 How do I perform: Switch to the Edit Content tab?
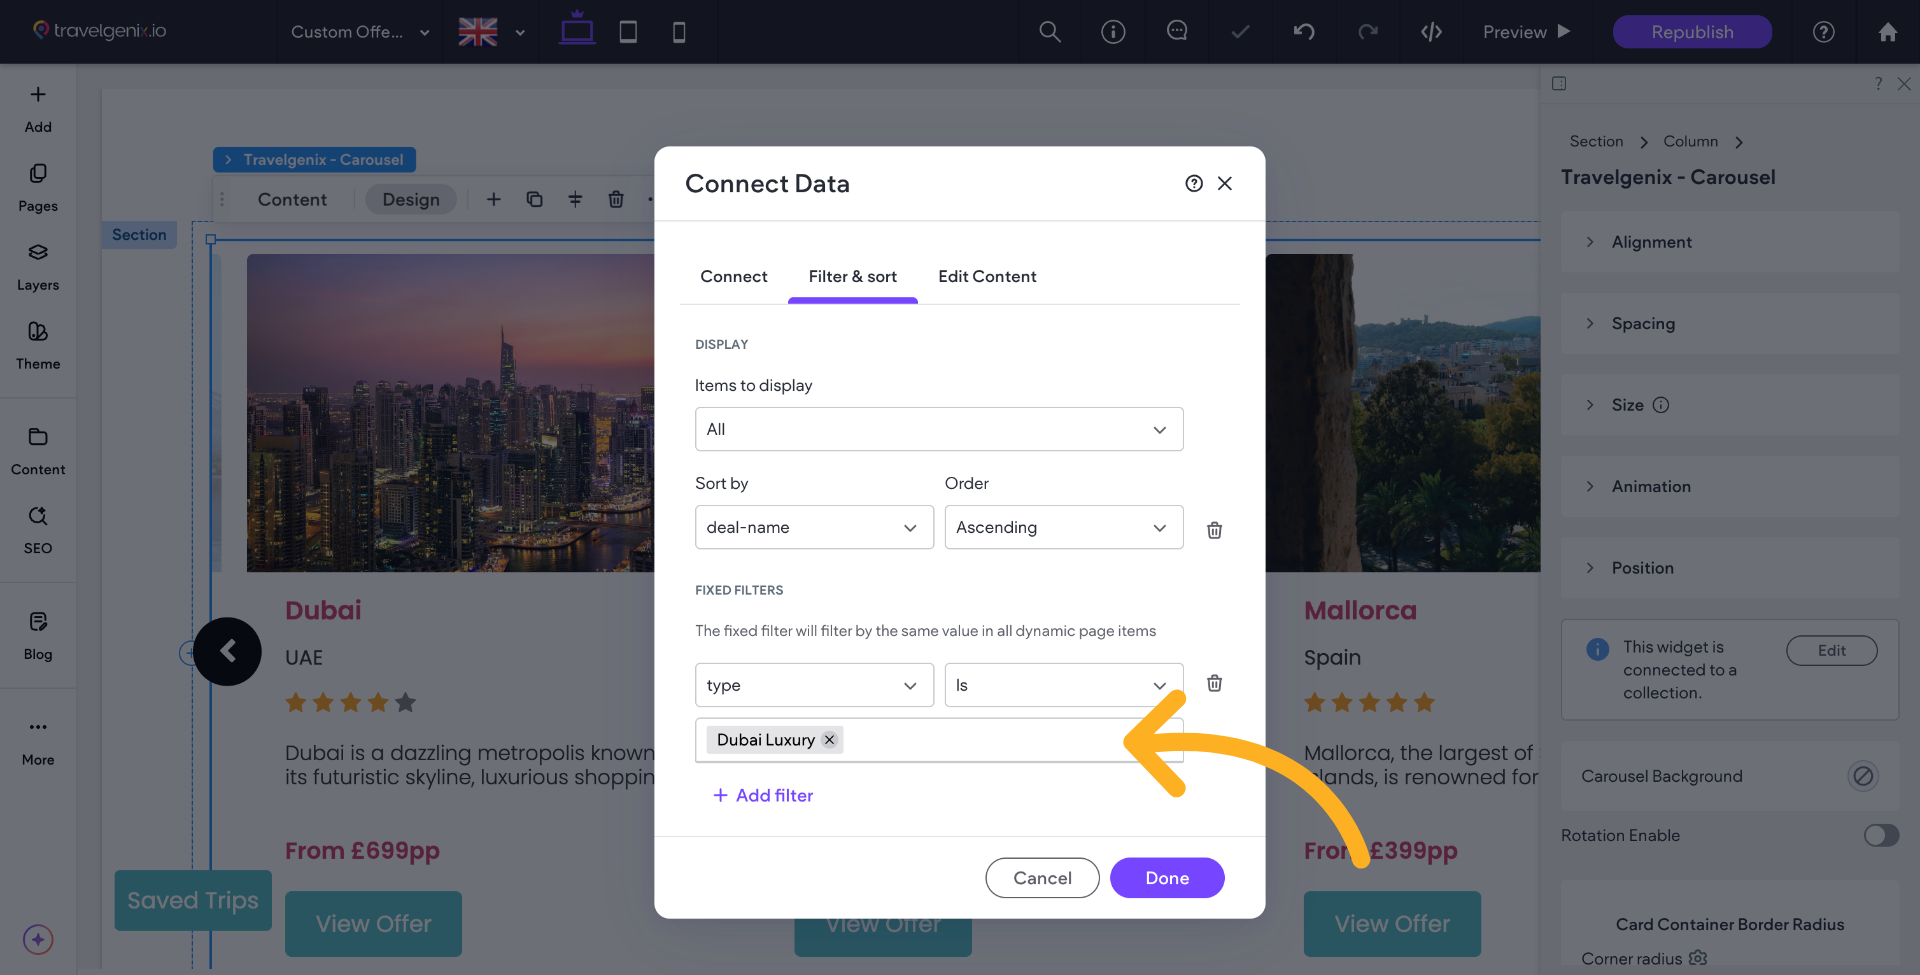click(x=987, y=276)
